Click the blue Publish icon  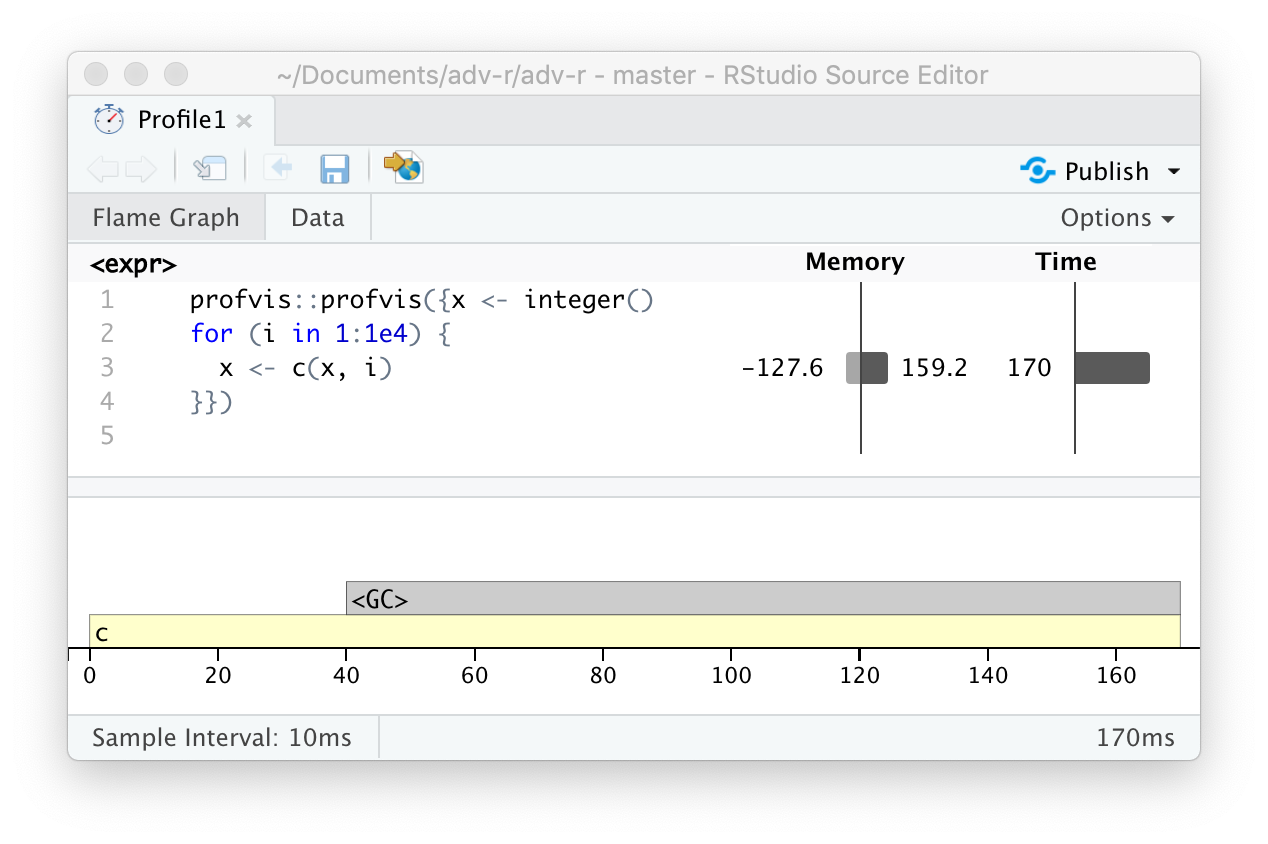pos(1037,171)
